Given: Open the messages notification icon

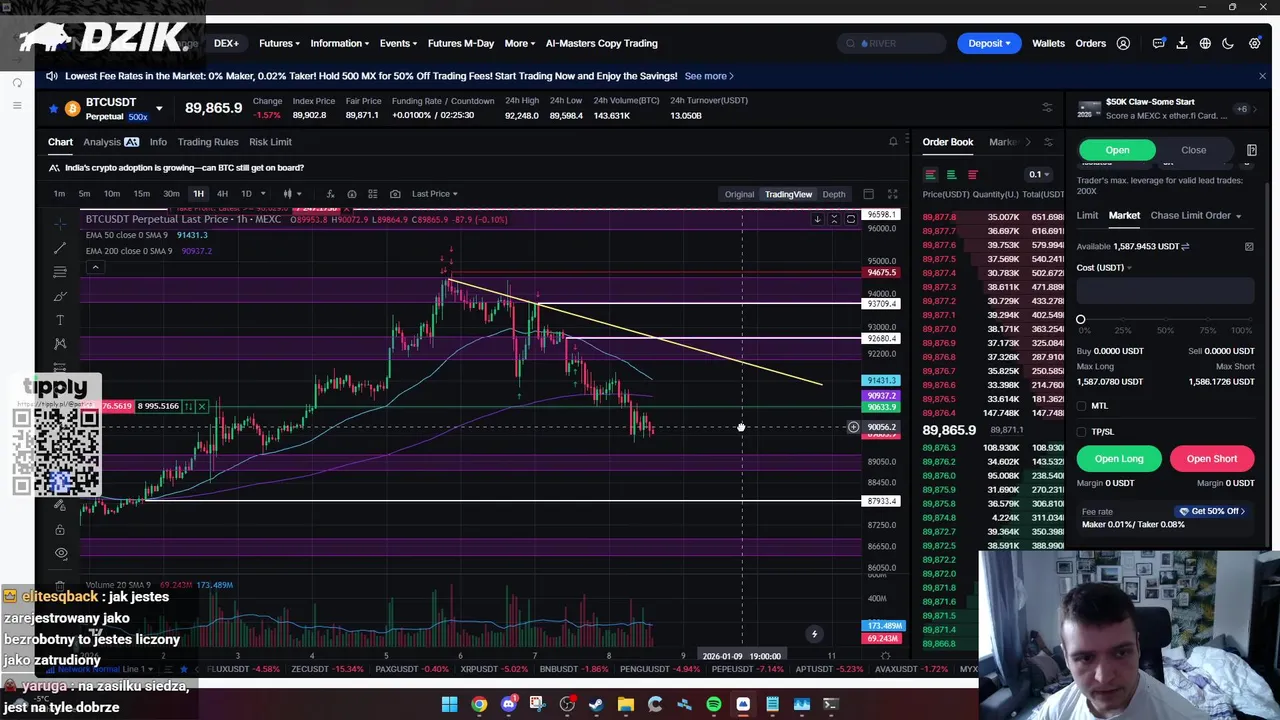Looking at the screenshot, I should 1158,43.
